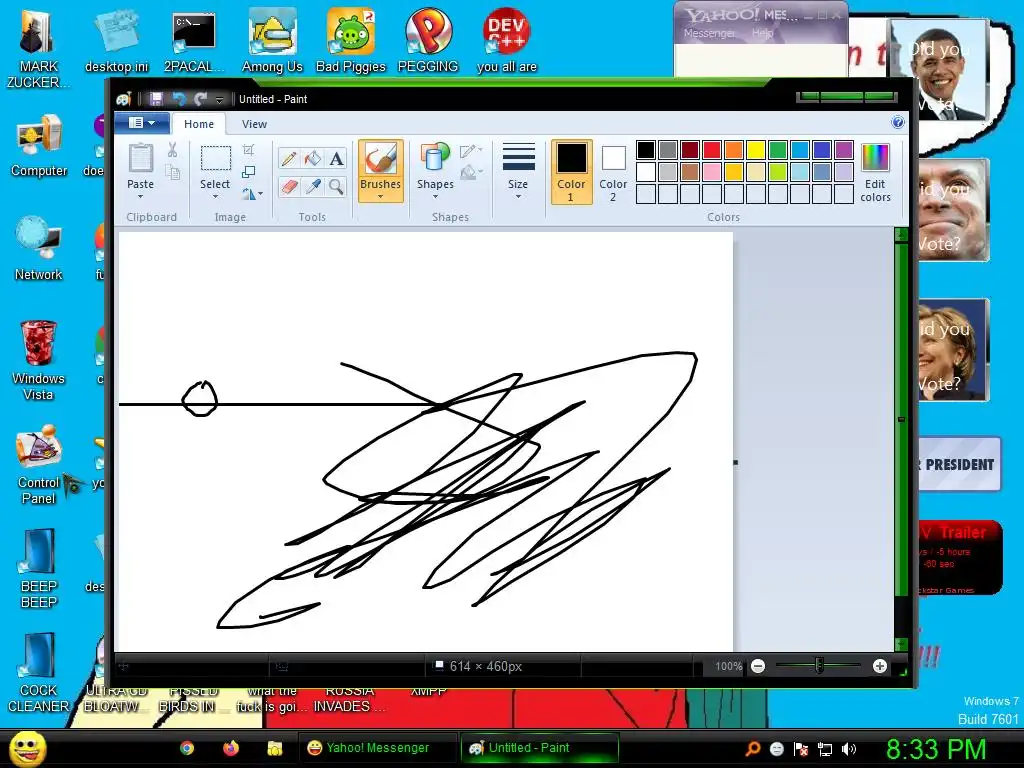This screenshot has height=768, width=1024.
Task: Click the Cut scissors icon
Action: (172, 150)
